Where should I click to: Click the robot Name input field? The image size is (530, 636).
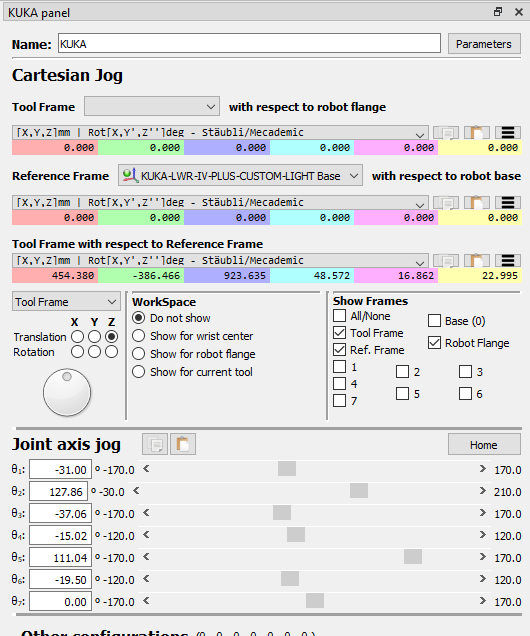pos(249,43)
